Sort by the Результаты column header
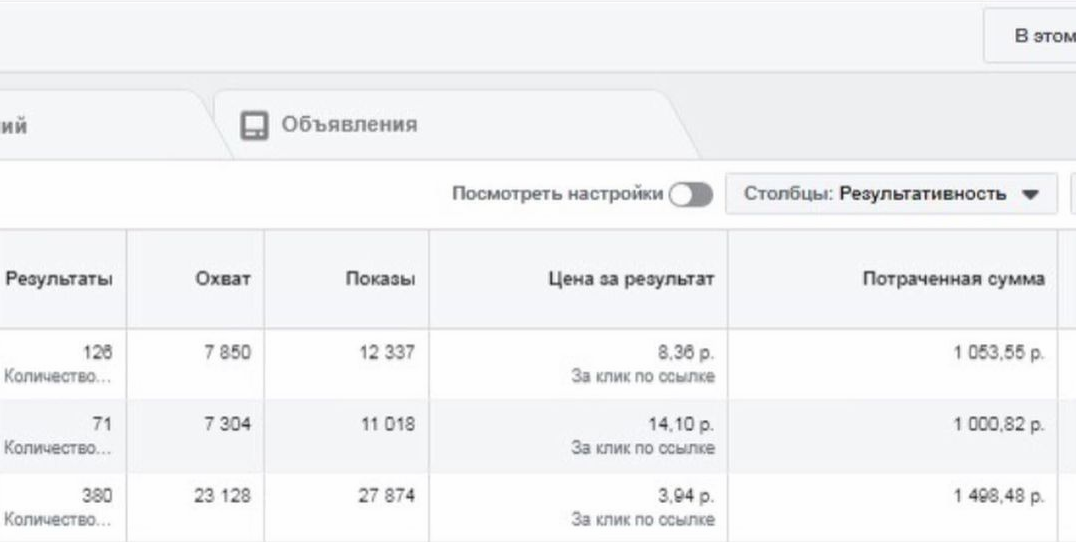Image resolution: width=1076 pixels, height=542 pixels. click(x=59, y=279)
